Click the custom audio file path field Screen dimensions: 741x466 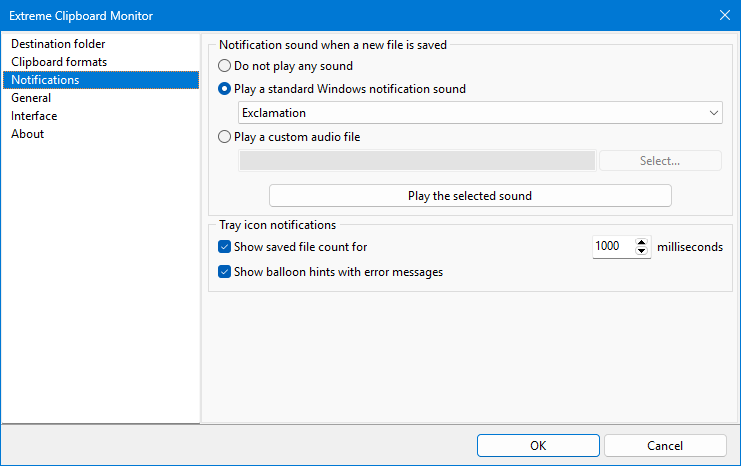pos(417,161)
